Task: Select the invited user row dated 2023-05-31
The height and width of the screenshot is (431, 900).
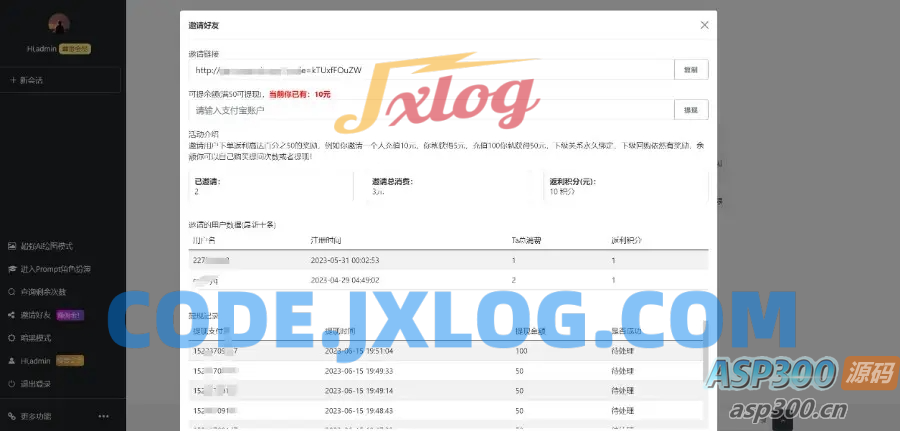Action: (448, 260)
